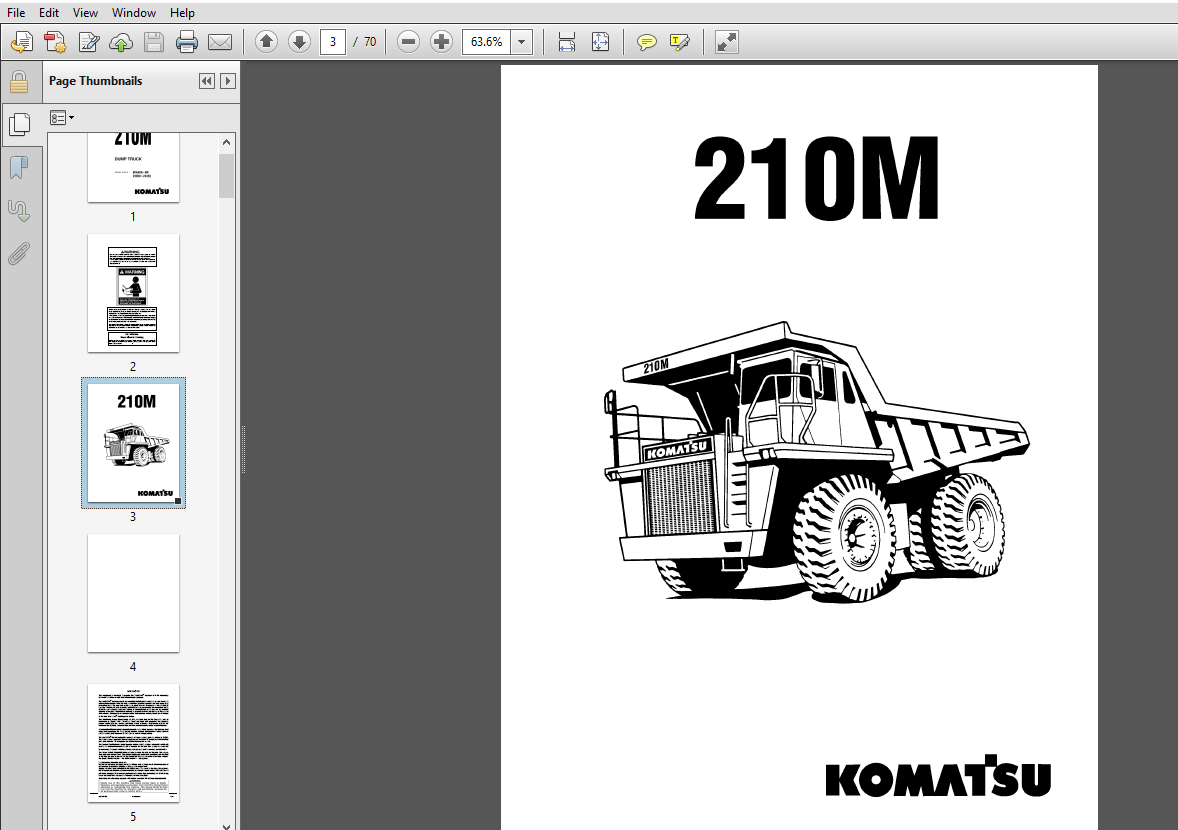The height and width of the screenshot is (830, 1178).
Task: Select page 5 text thumbnail
Action: pyautogui.click(x=133, y=743)
